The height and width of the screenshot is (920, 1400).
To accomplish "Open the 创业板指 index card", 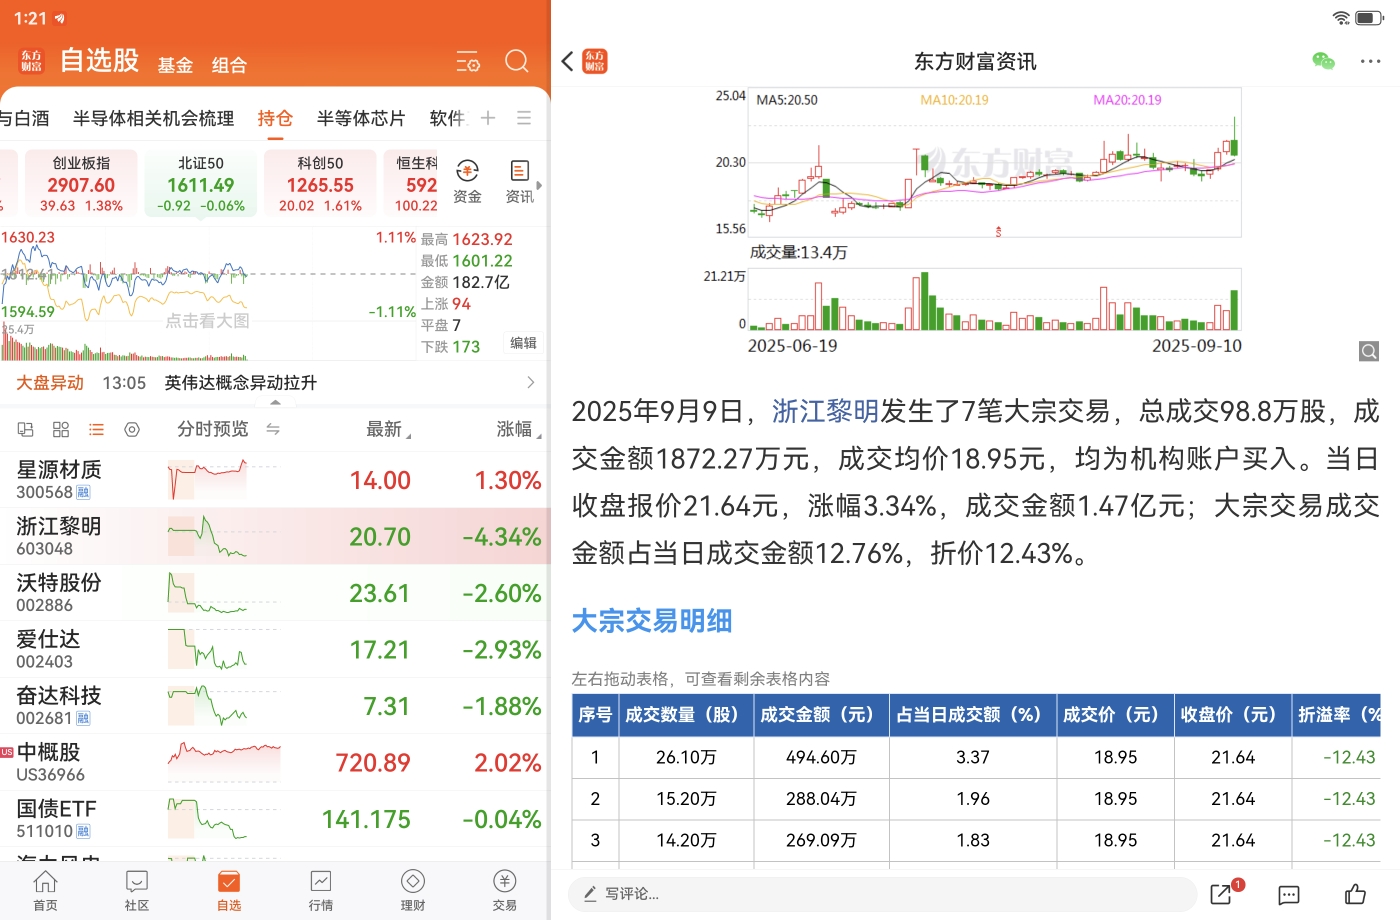I will 81,183.
